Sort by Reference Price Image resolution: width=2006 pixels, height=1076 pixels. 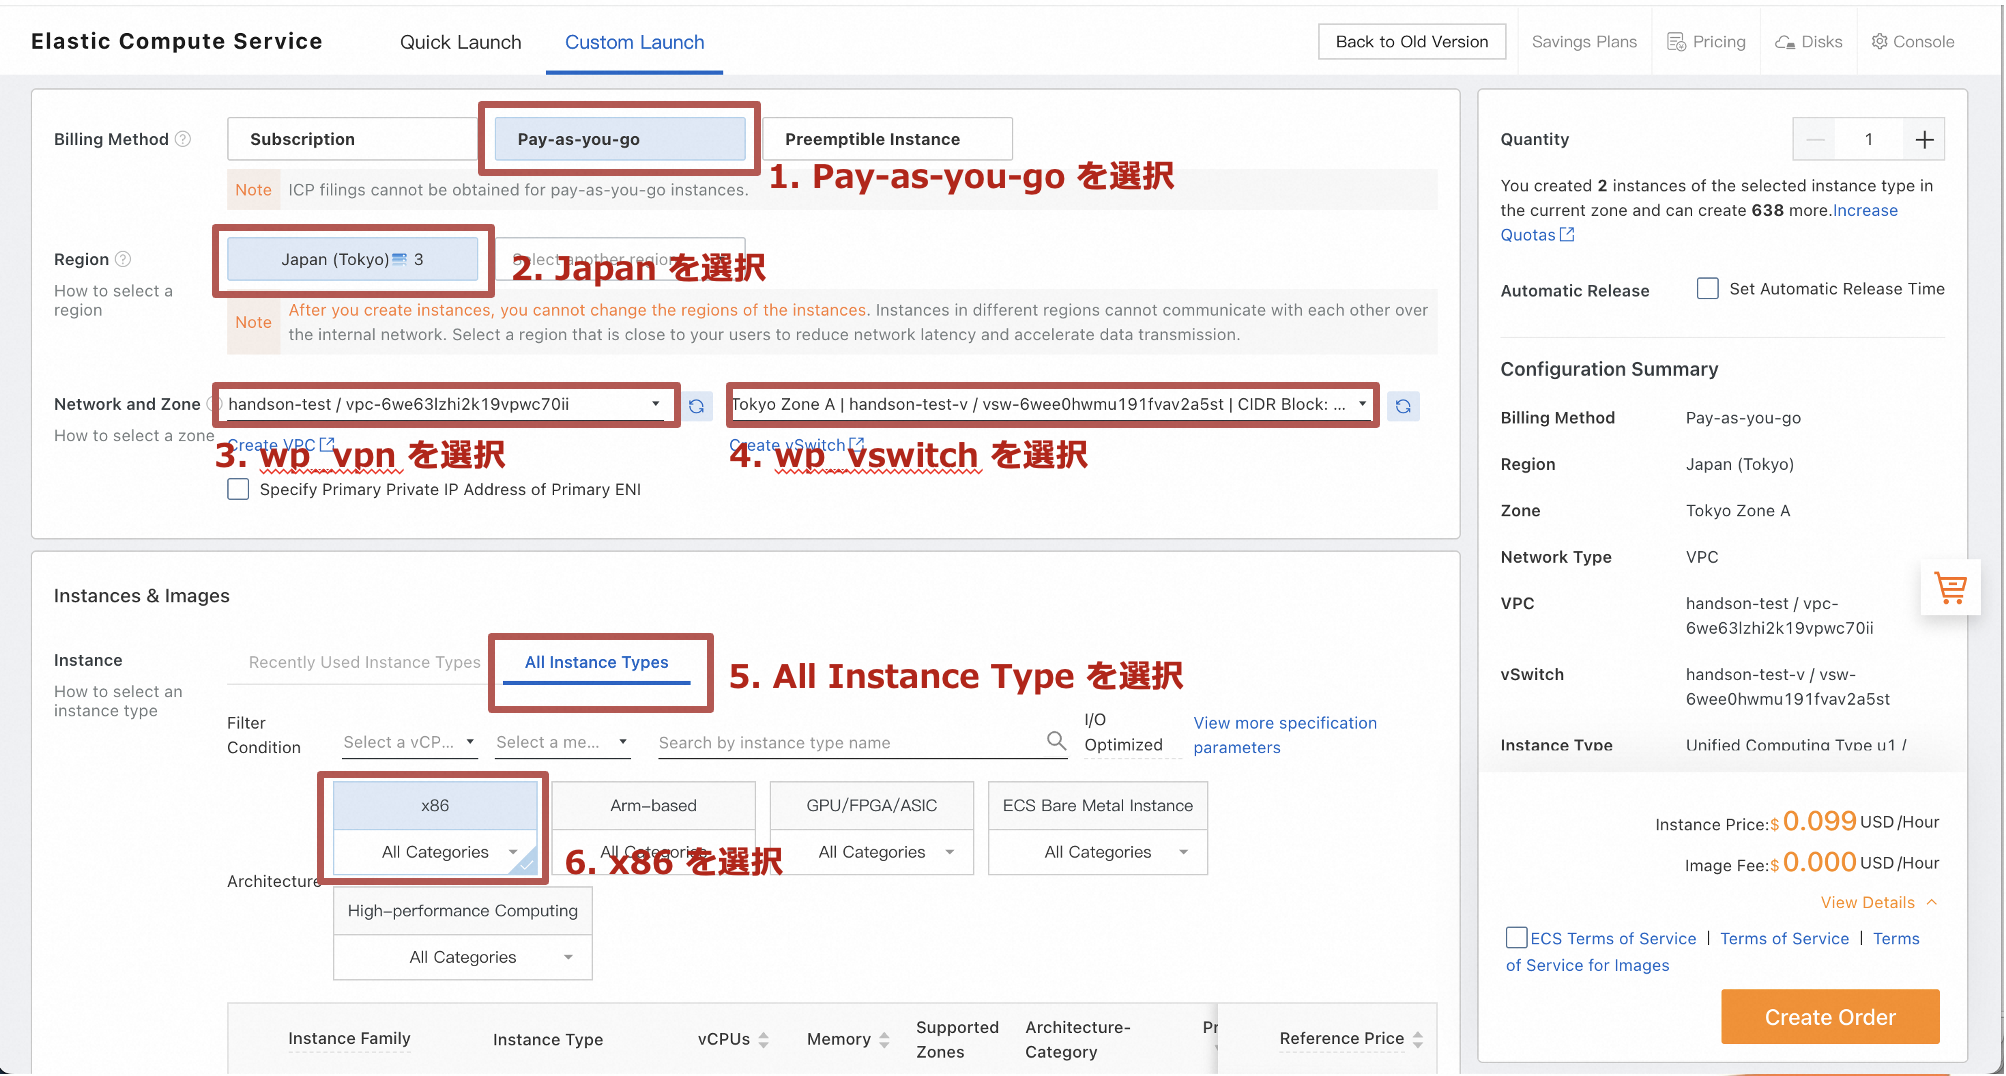point(1418,1040)
